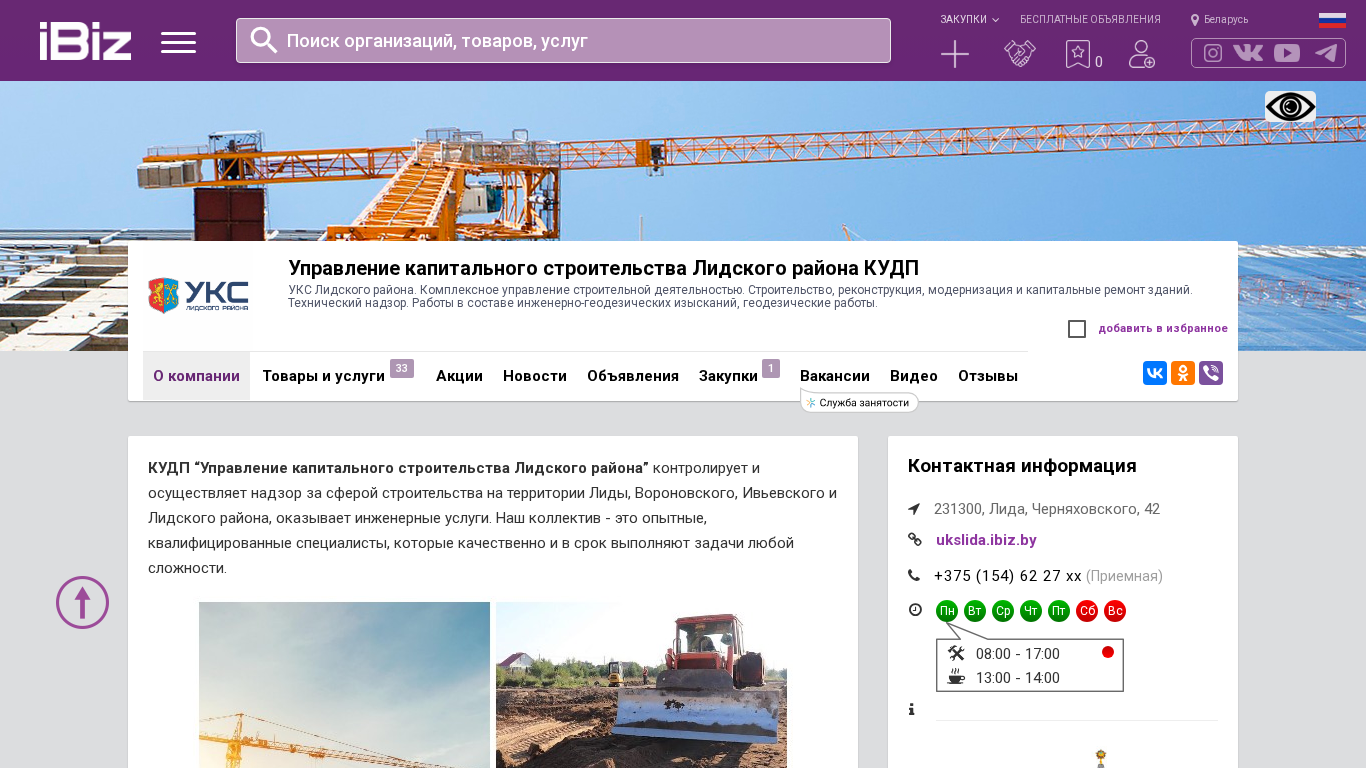Click the iBiz logo
The image size is (1366, 768).
85,41
